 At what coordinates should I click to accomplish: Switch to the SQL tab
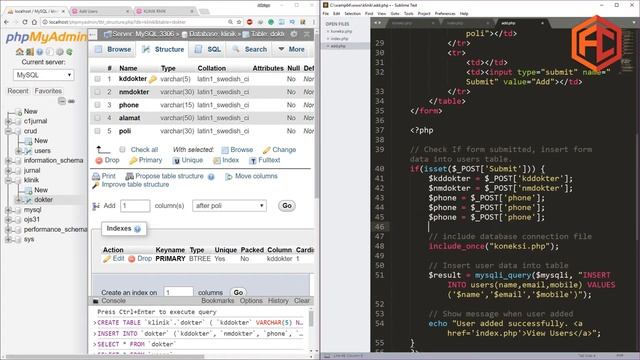point(208,49)
